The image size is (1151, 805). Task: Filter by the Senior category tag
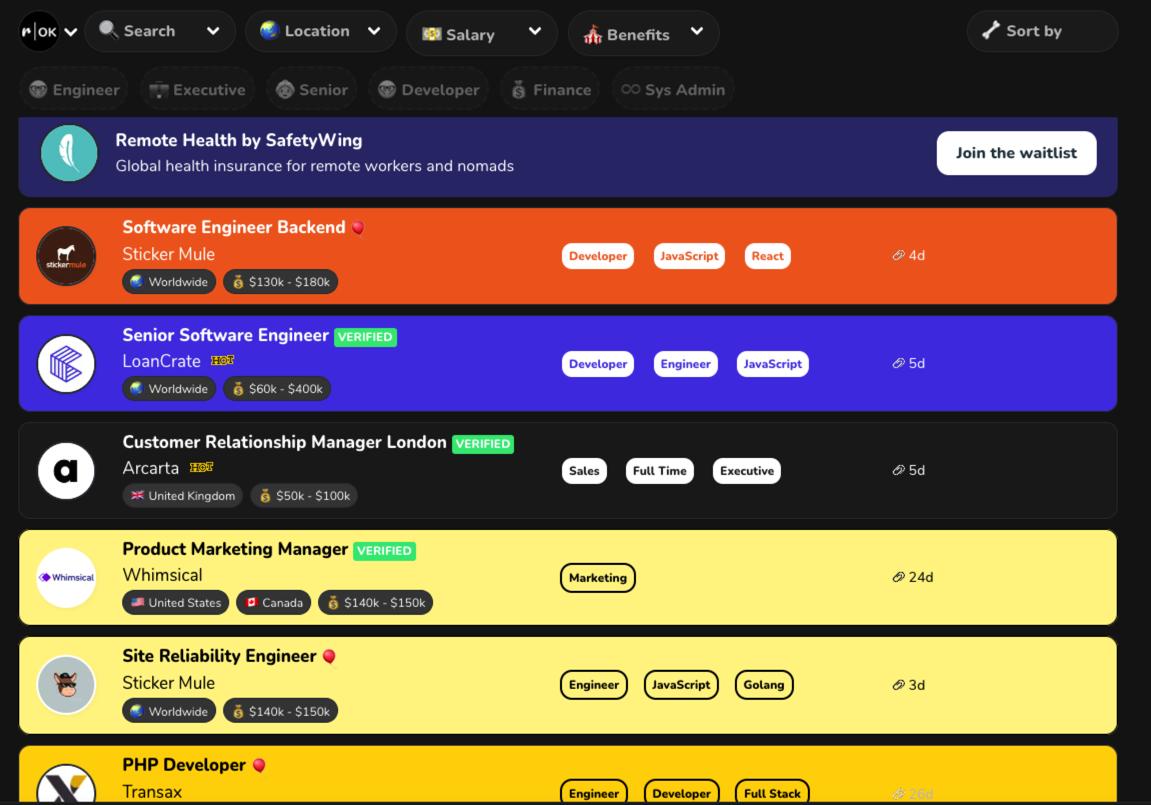click(x=311, y=90)
